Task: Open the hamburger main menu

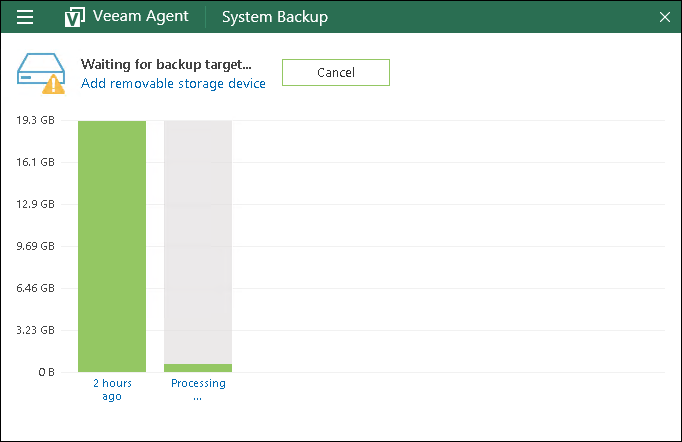Action: point(24,17)
